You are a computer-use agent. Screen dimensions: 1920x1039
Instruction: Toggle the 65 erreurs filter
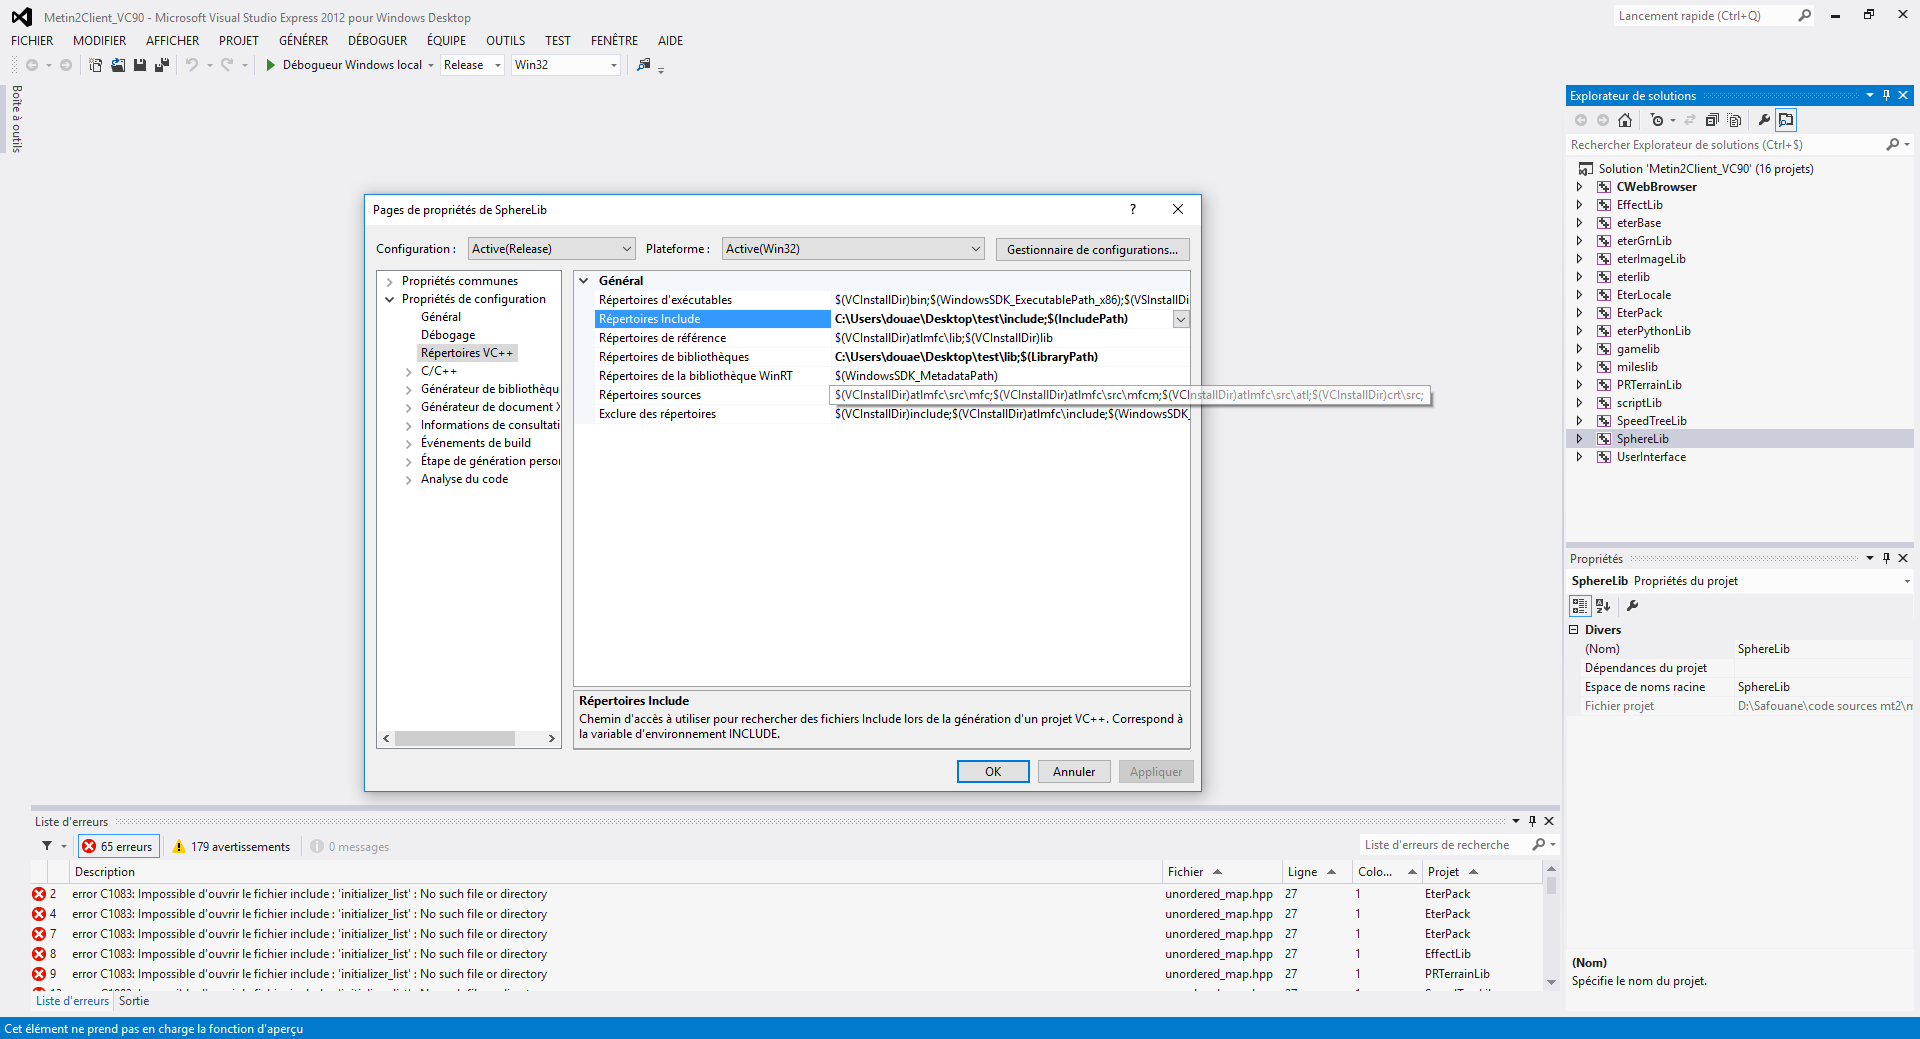pyautogui.click(x=119, y=846)
